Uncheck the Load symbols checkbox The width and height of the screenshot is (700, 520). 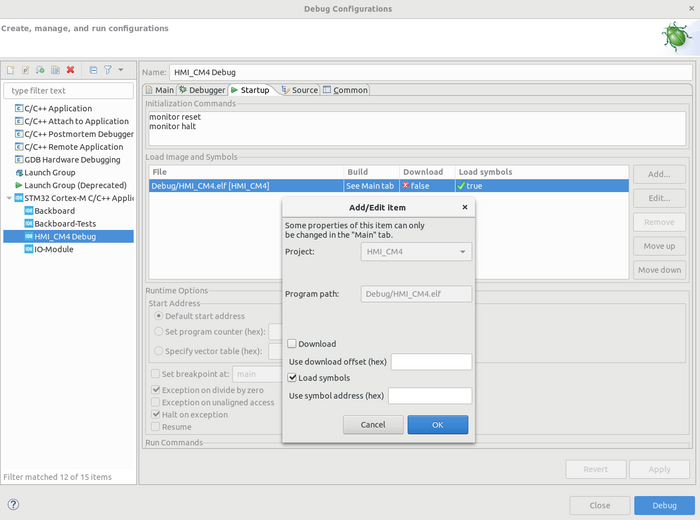click(293, 378)
